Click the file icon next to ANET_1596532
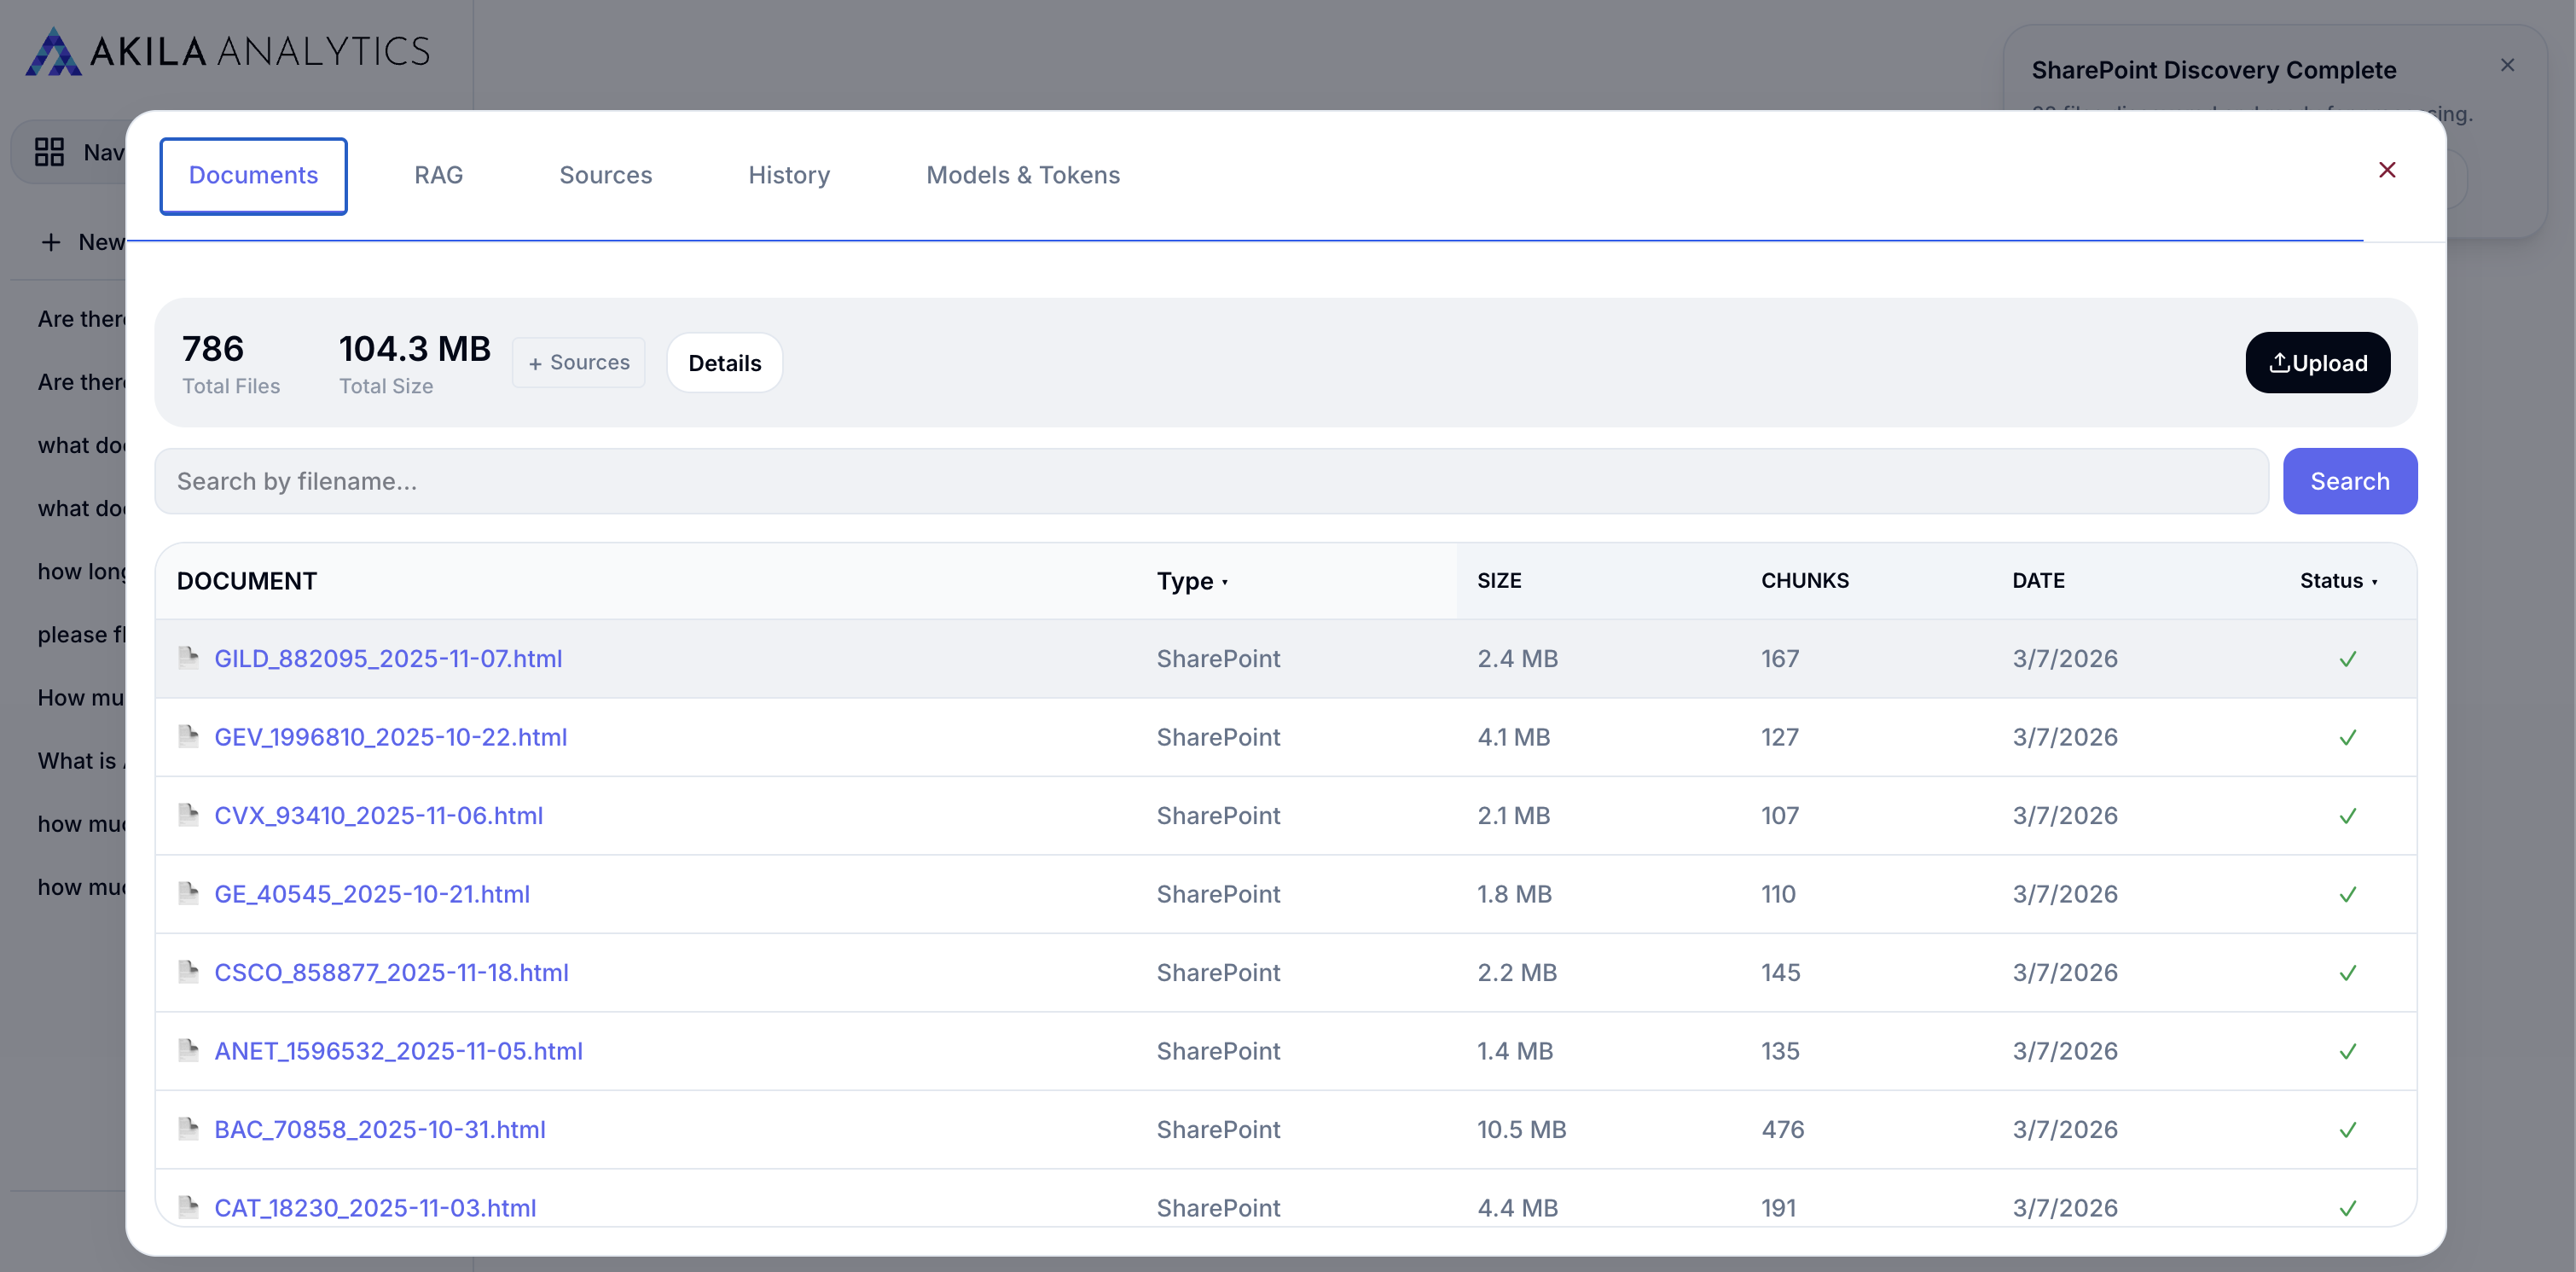The height and width of the screenshot is (1272, 2576). 190,1050
